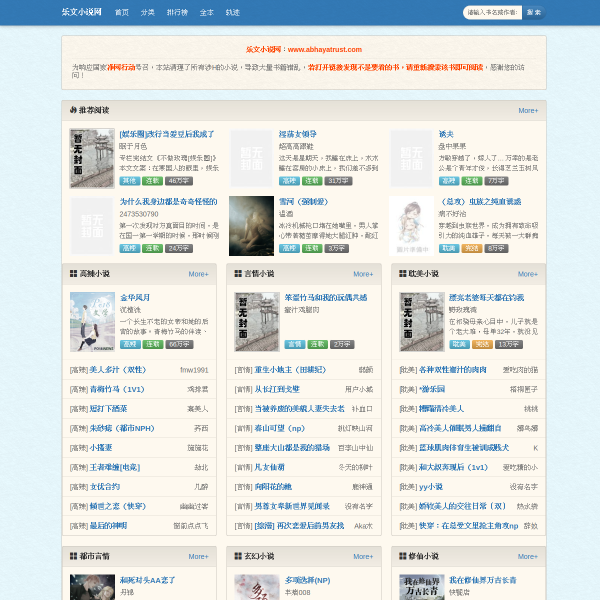Open the 排行榜 navigation item

pos(177,13)
